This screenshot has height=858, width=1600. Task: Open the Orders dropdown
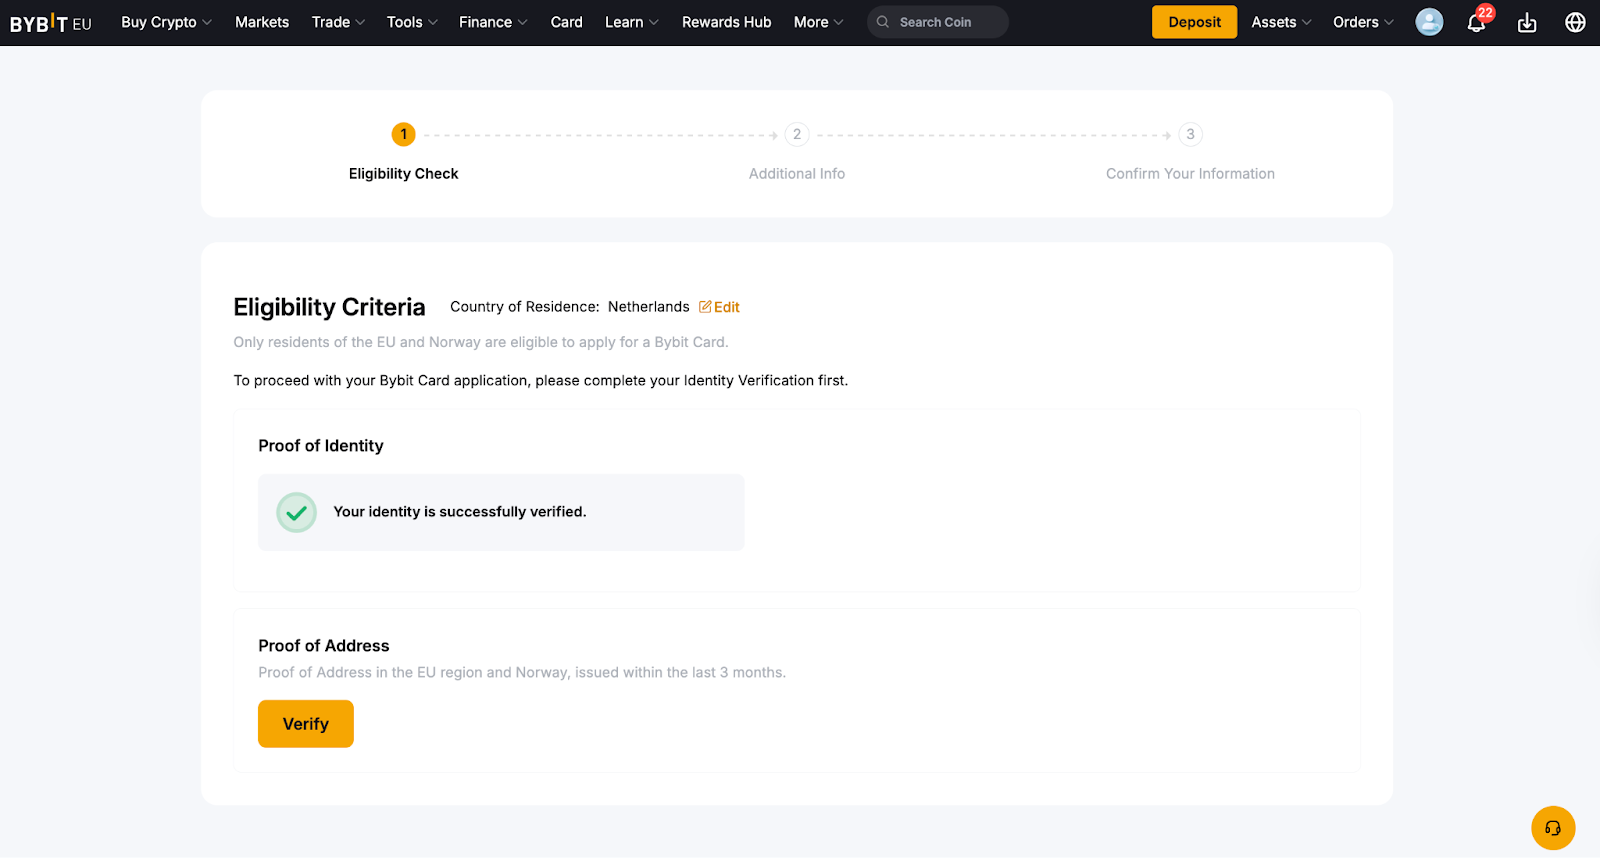coord(1363,22)
